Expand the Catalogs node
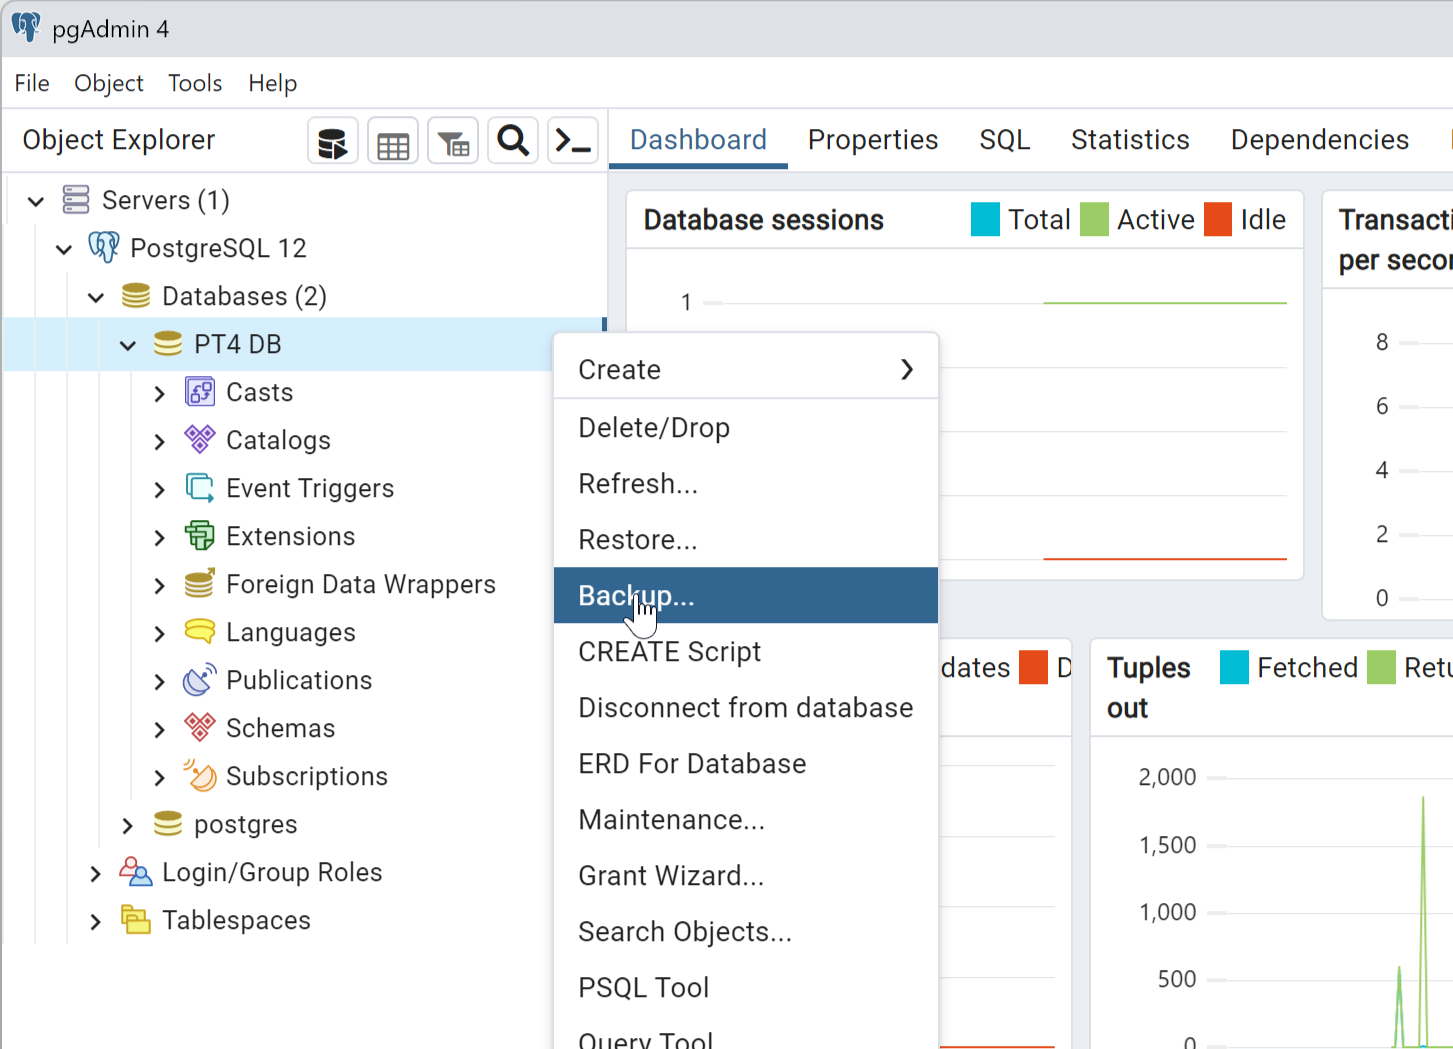Viewport: 1453px width, 1049px height. (160, 441)
